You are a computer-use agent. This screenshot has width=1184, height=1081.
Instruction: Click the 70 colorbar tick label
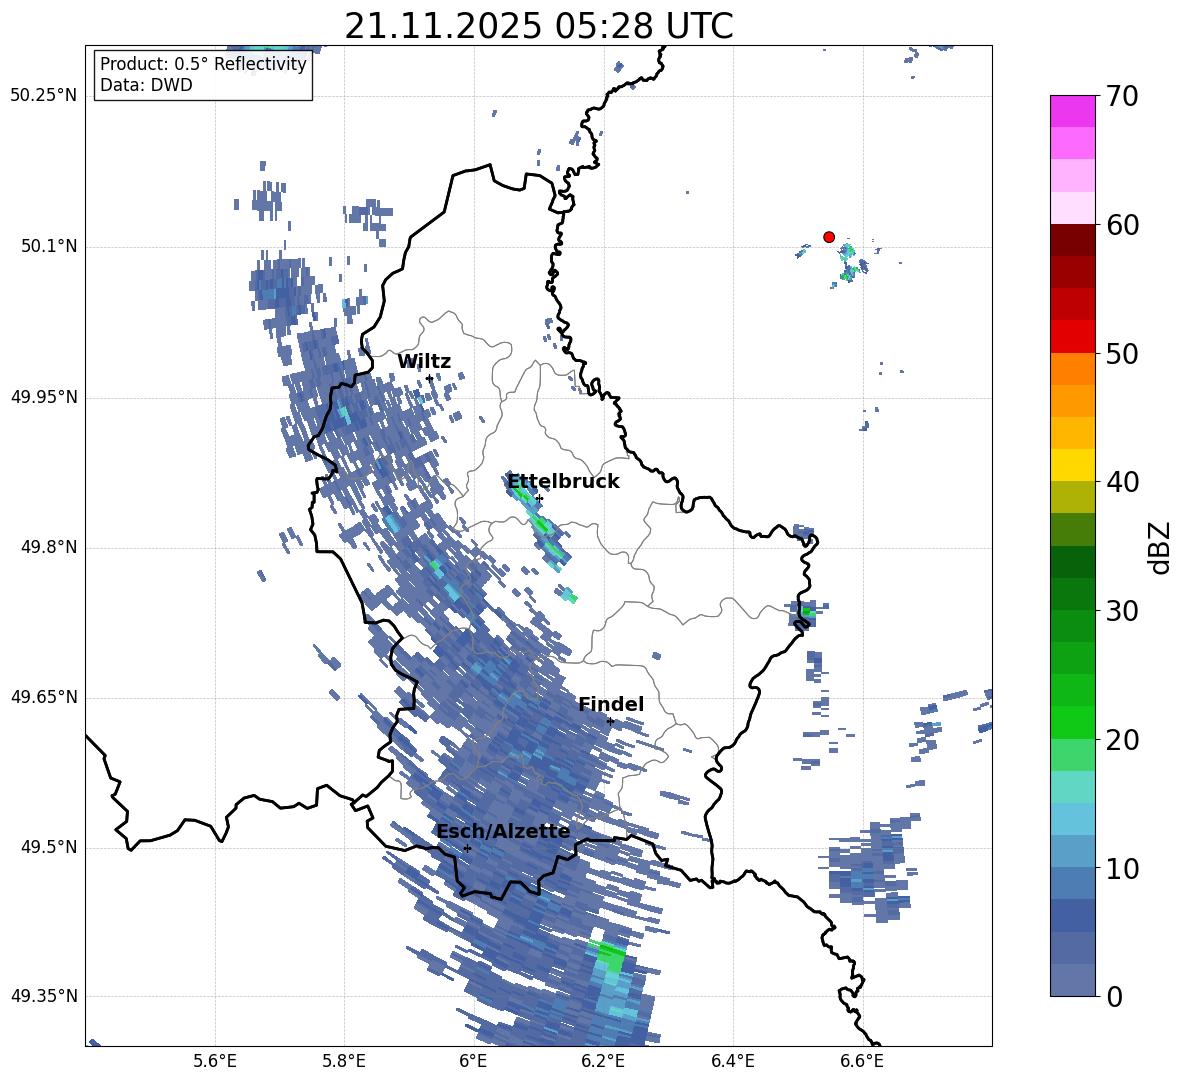[1122, 97]
